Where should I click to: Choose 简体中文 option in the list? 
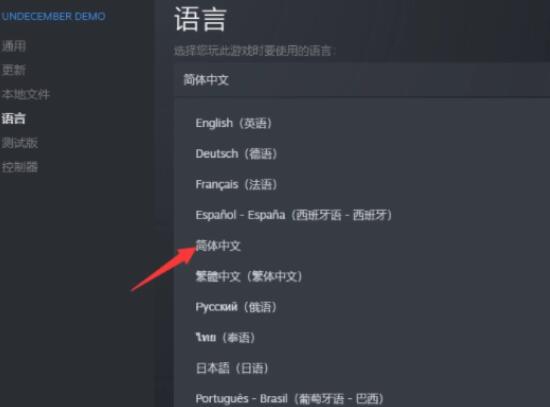coord(218,246)
